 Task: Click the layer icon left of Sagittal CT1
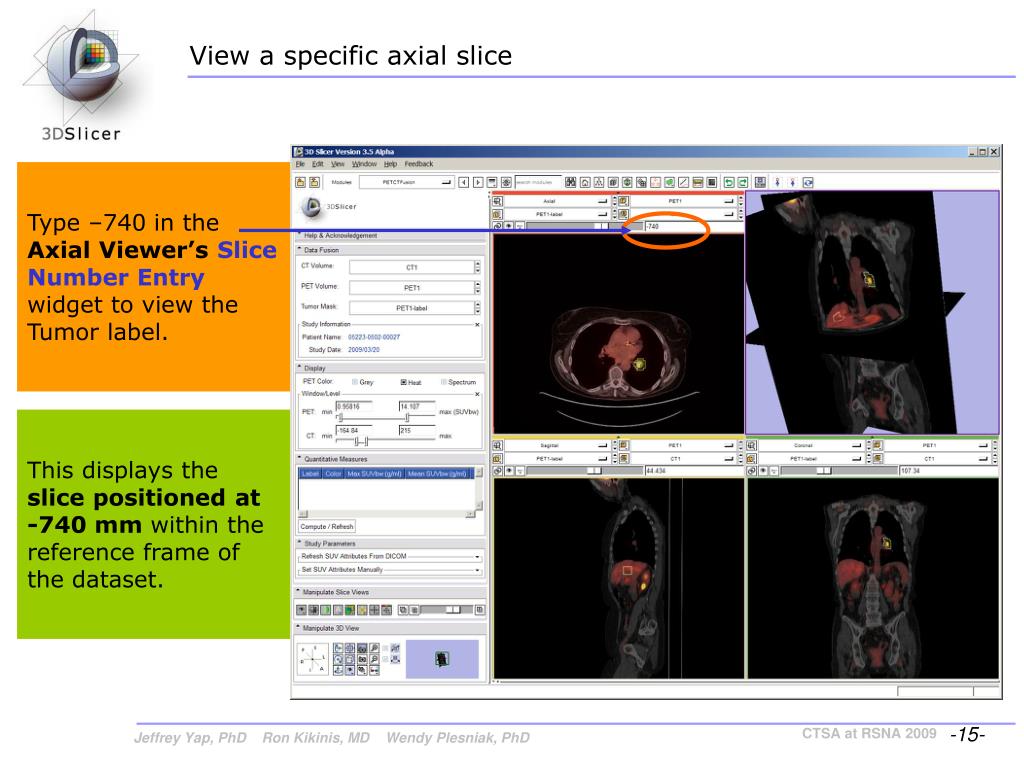coord(624,458)
